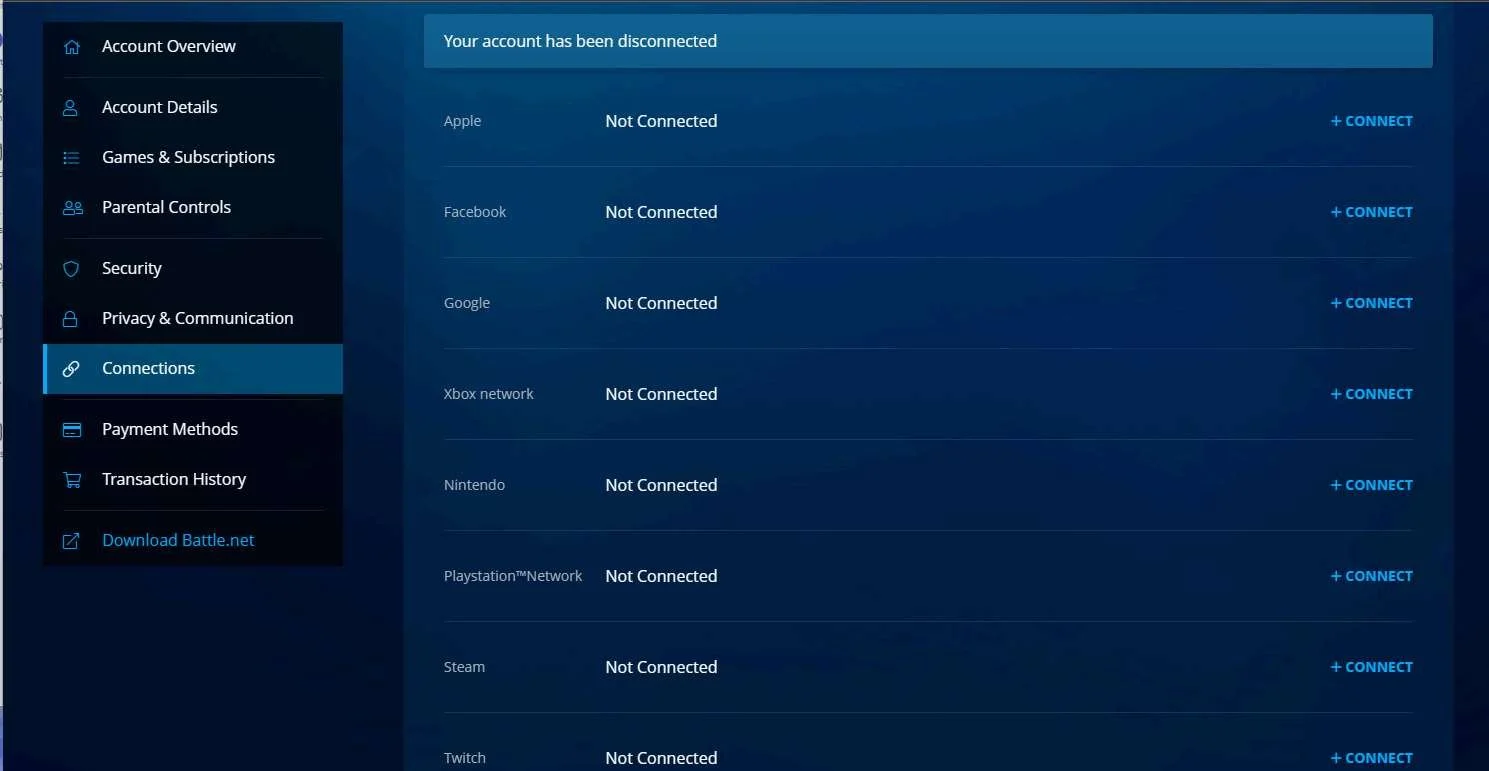Click the shield icon beside Security
Screen dimensions: 1489x771
[71, 269]
